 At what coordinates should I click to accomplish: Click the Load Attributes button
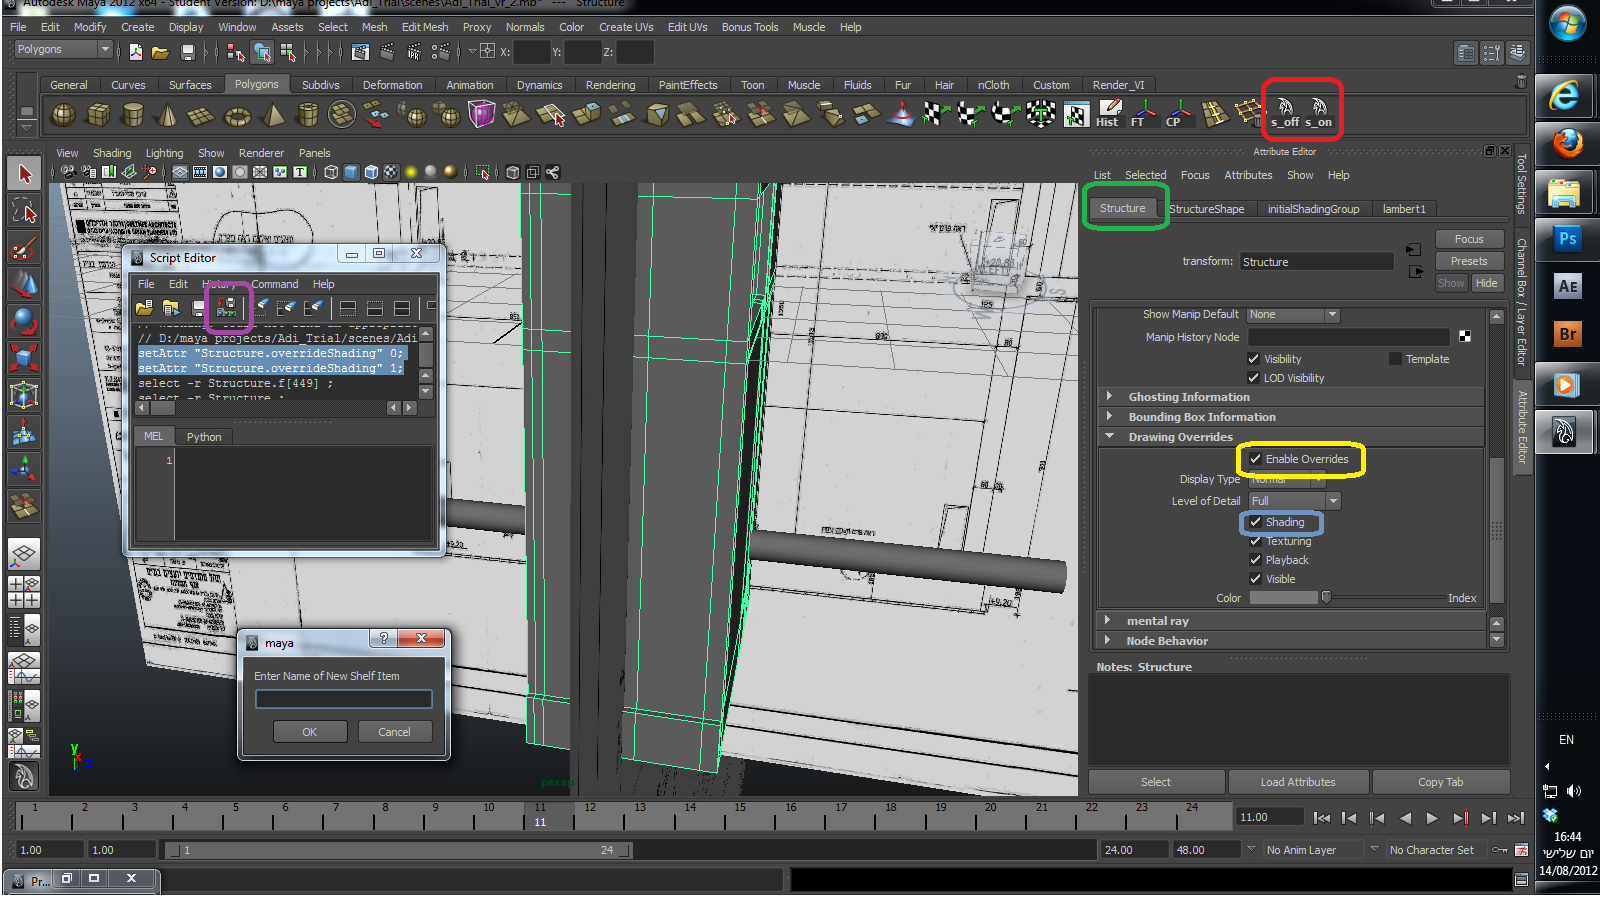click(x=1297, y=782)
